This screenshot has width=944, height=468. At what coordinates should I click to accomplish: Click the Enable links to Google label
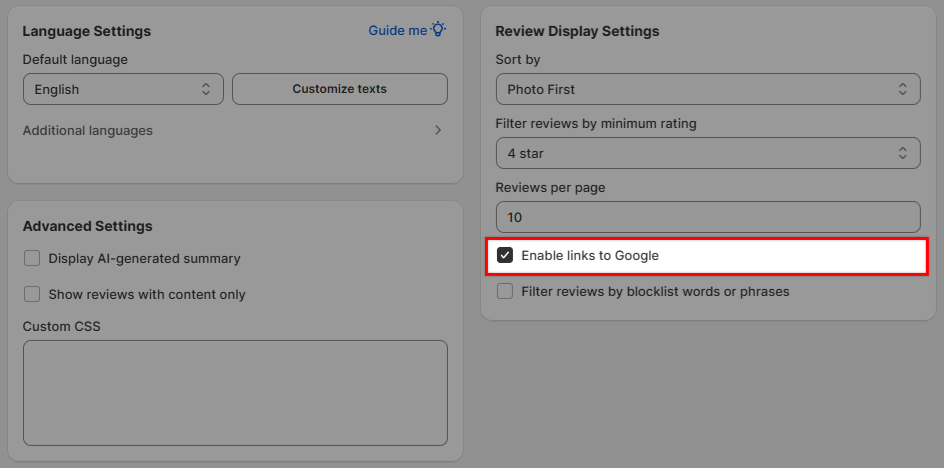click(590, 256)
